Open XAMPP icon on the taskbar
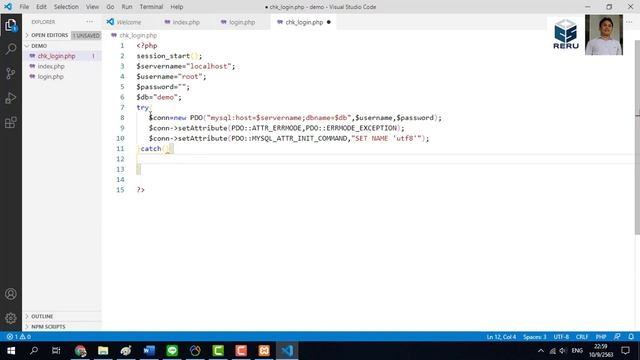The width and height of the screenshot is (640, 360). tap(264, 351)
